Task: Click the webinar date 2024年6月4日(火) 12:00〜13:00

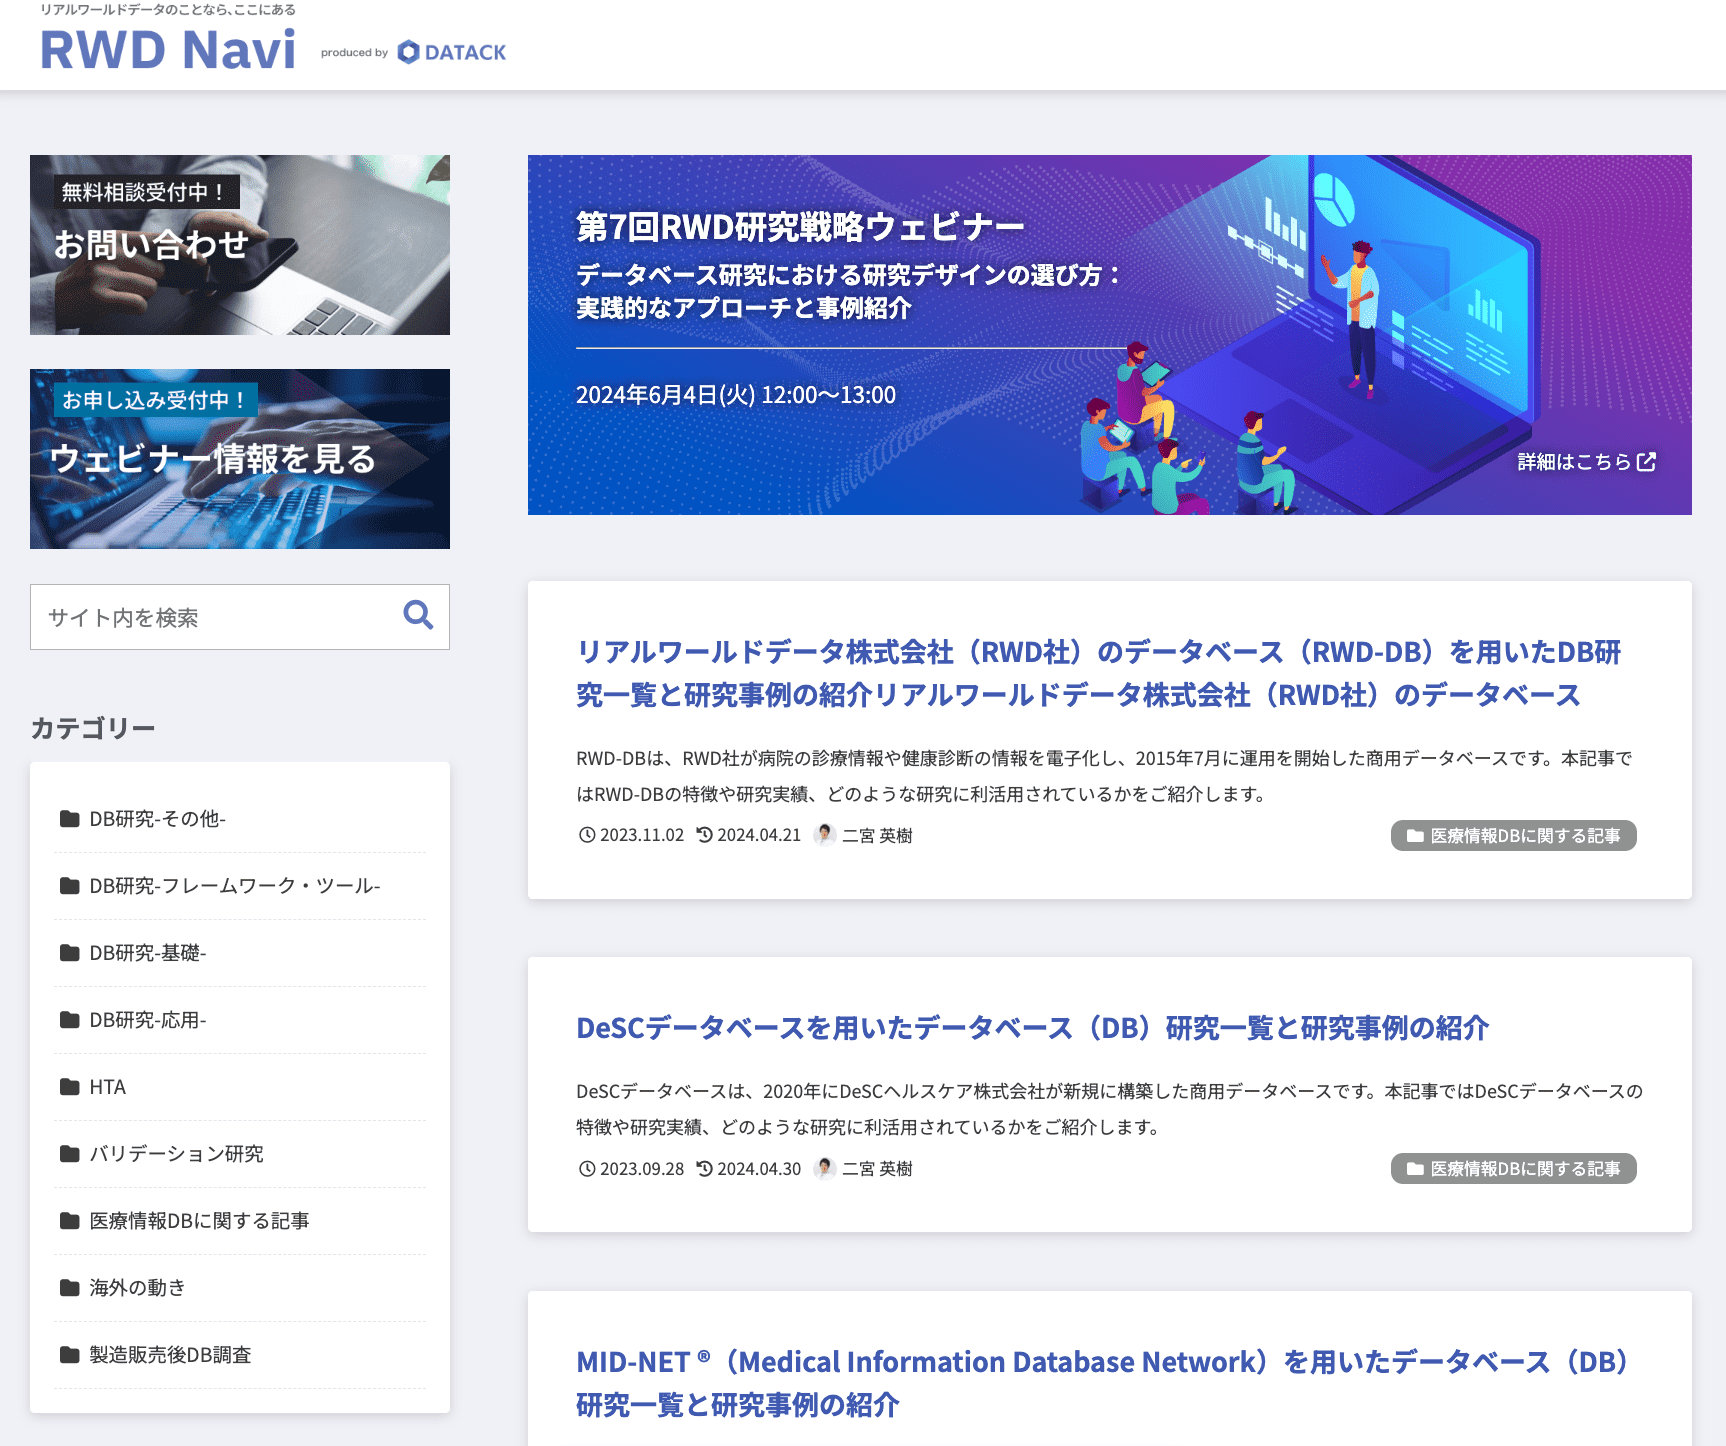Action: (x=736, y=395)
